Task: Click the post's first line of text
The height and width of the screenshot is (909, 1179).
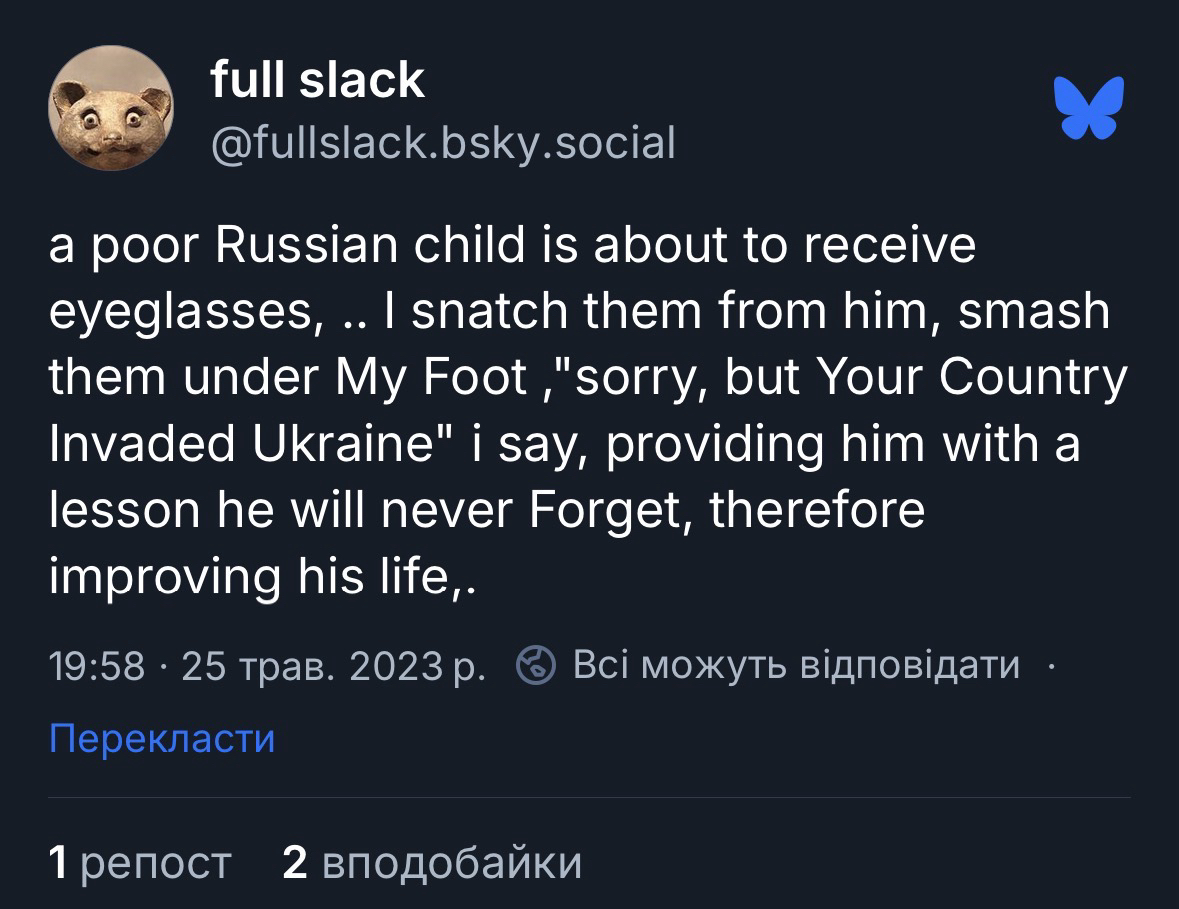Action: pos(511,246)
